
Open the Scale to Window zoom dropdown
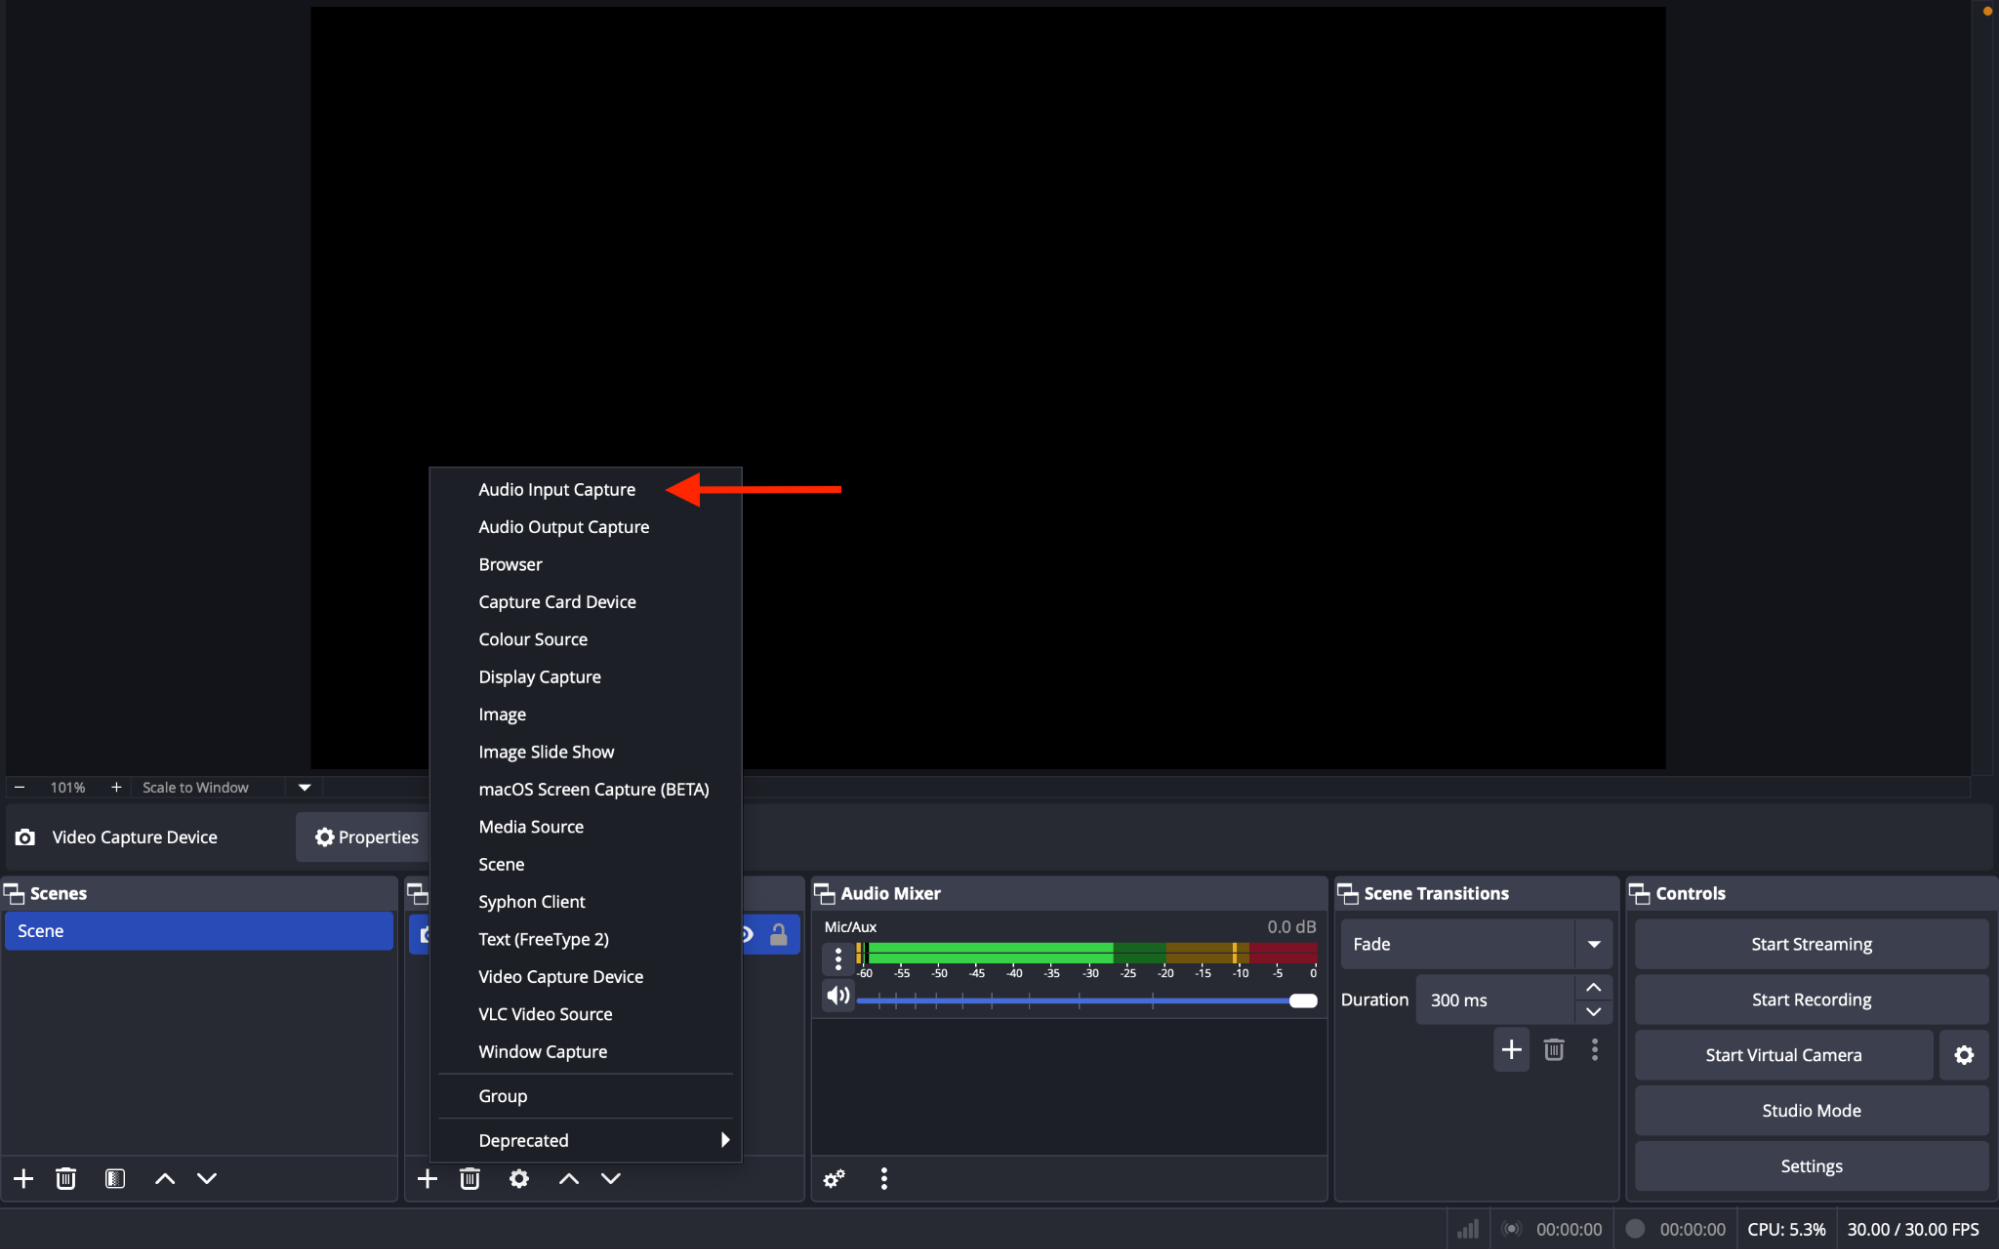tap(303, 787)
